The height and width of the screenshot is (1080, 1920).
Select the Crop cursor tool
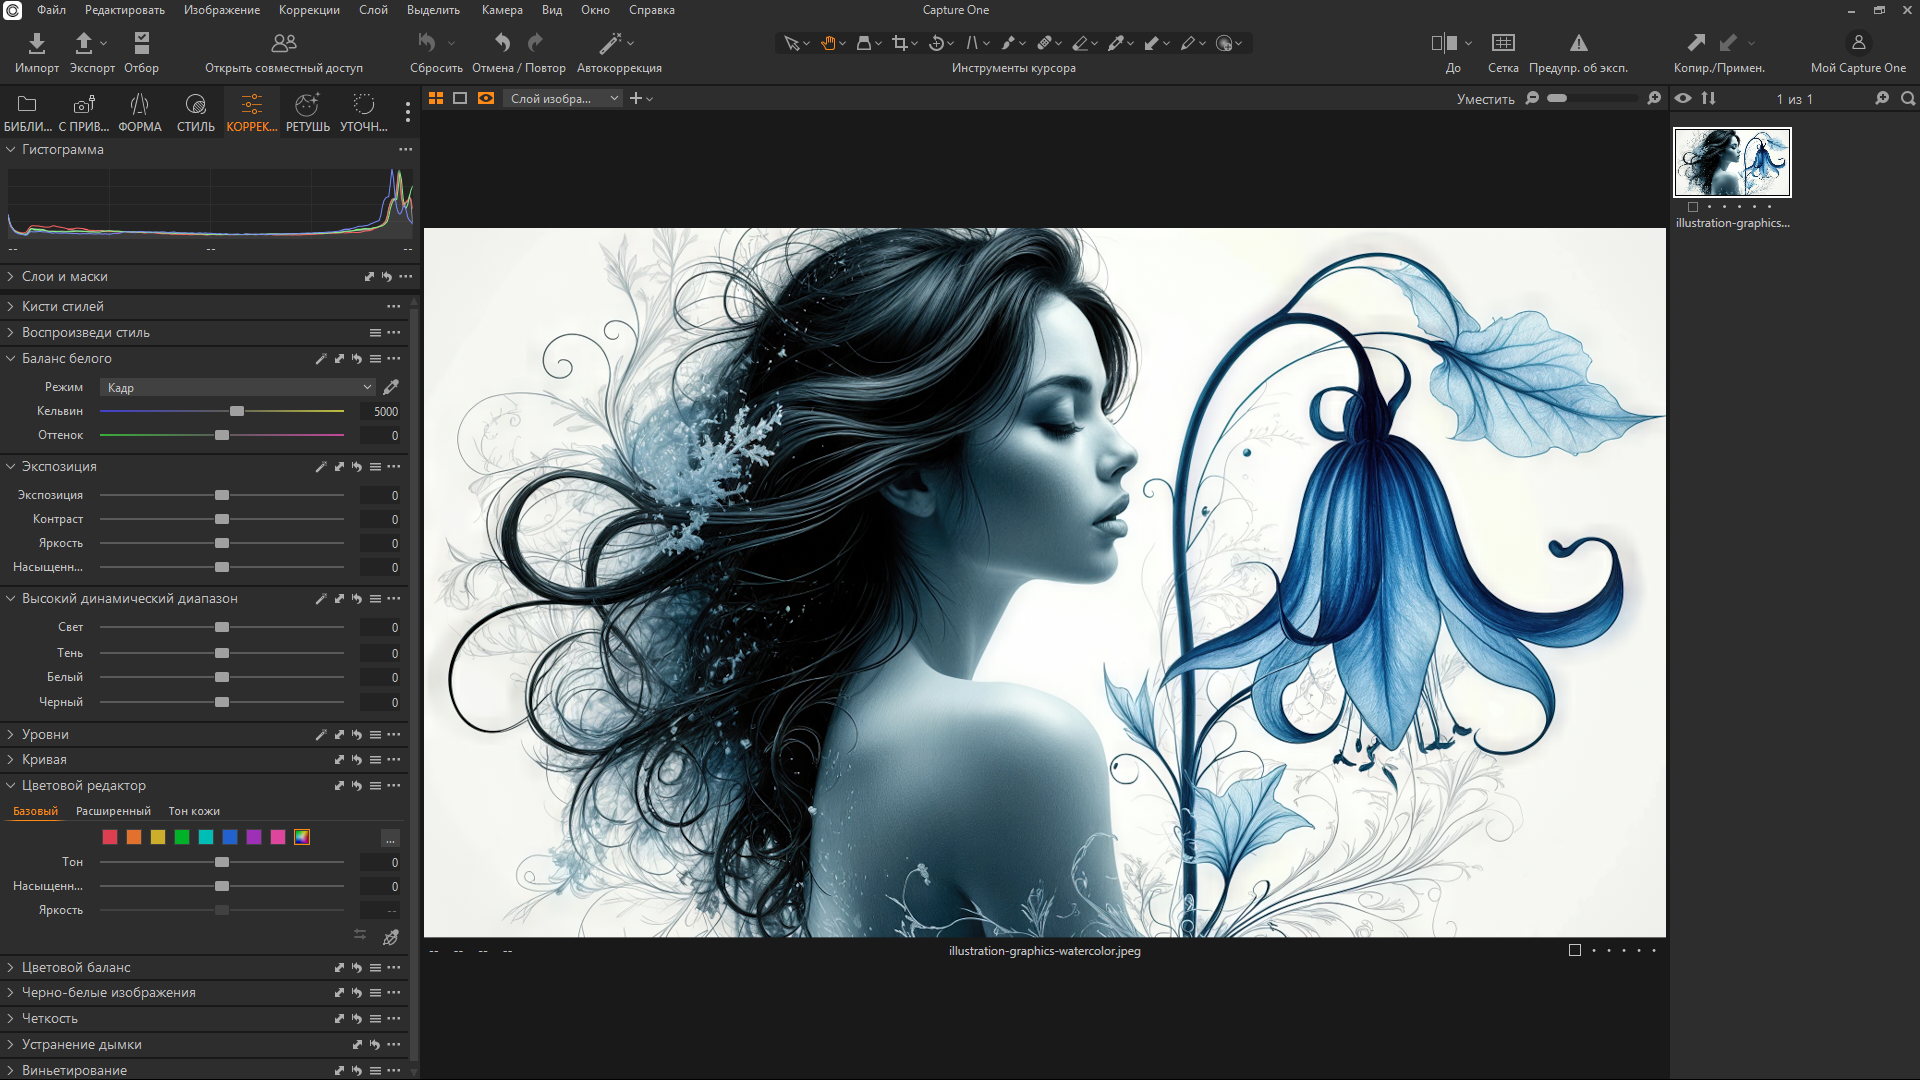(x=900, y=43)
